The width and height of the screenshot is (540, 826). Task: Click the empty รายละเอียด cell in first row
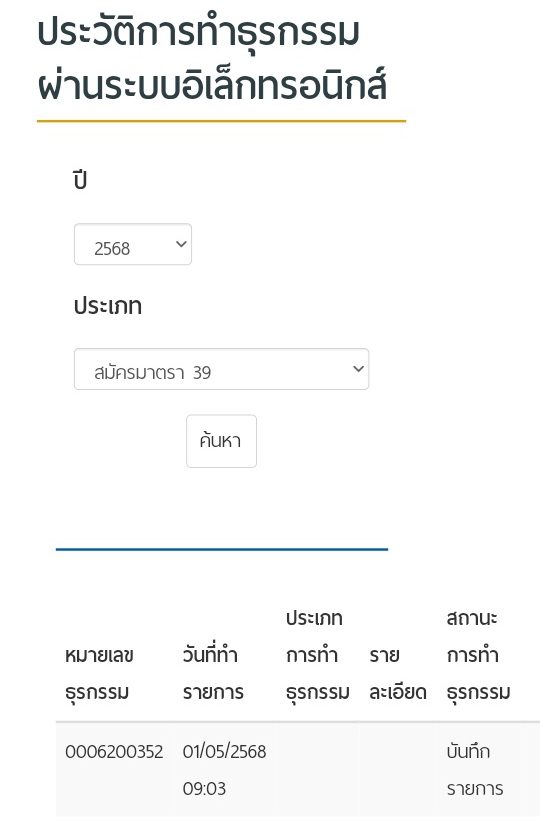pyautogui.click(x=398, y=770)
